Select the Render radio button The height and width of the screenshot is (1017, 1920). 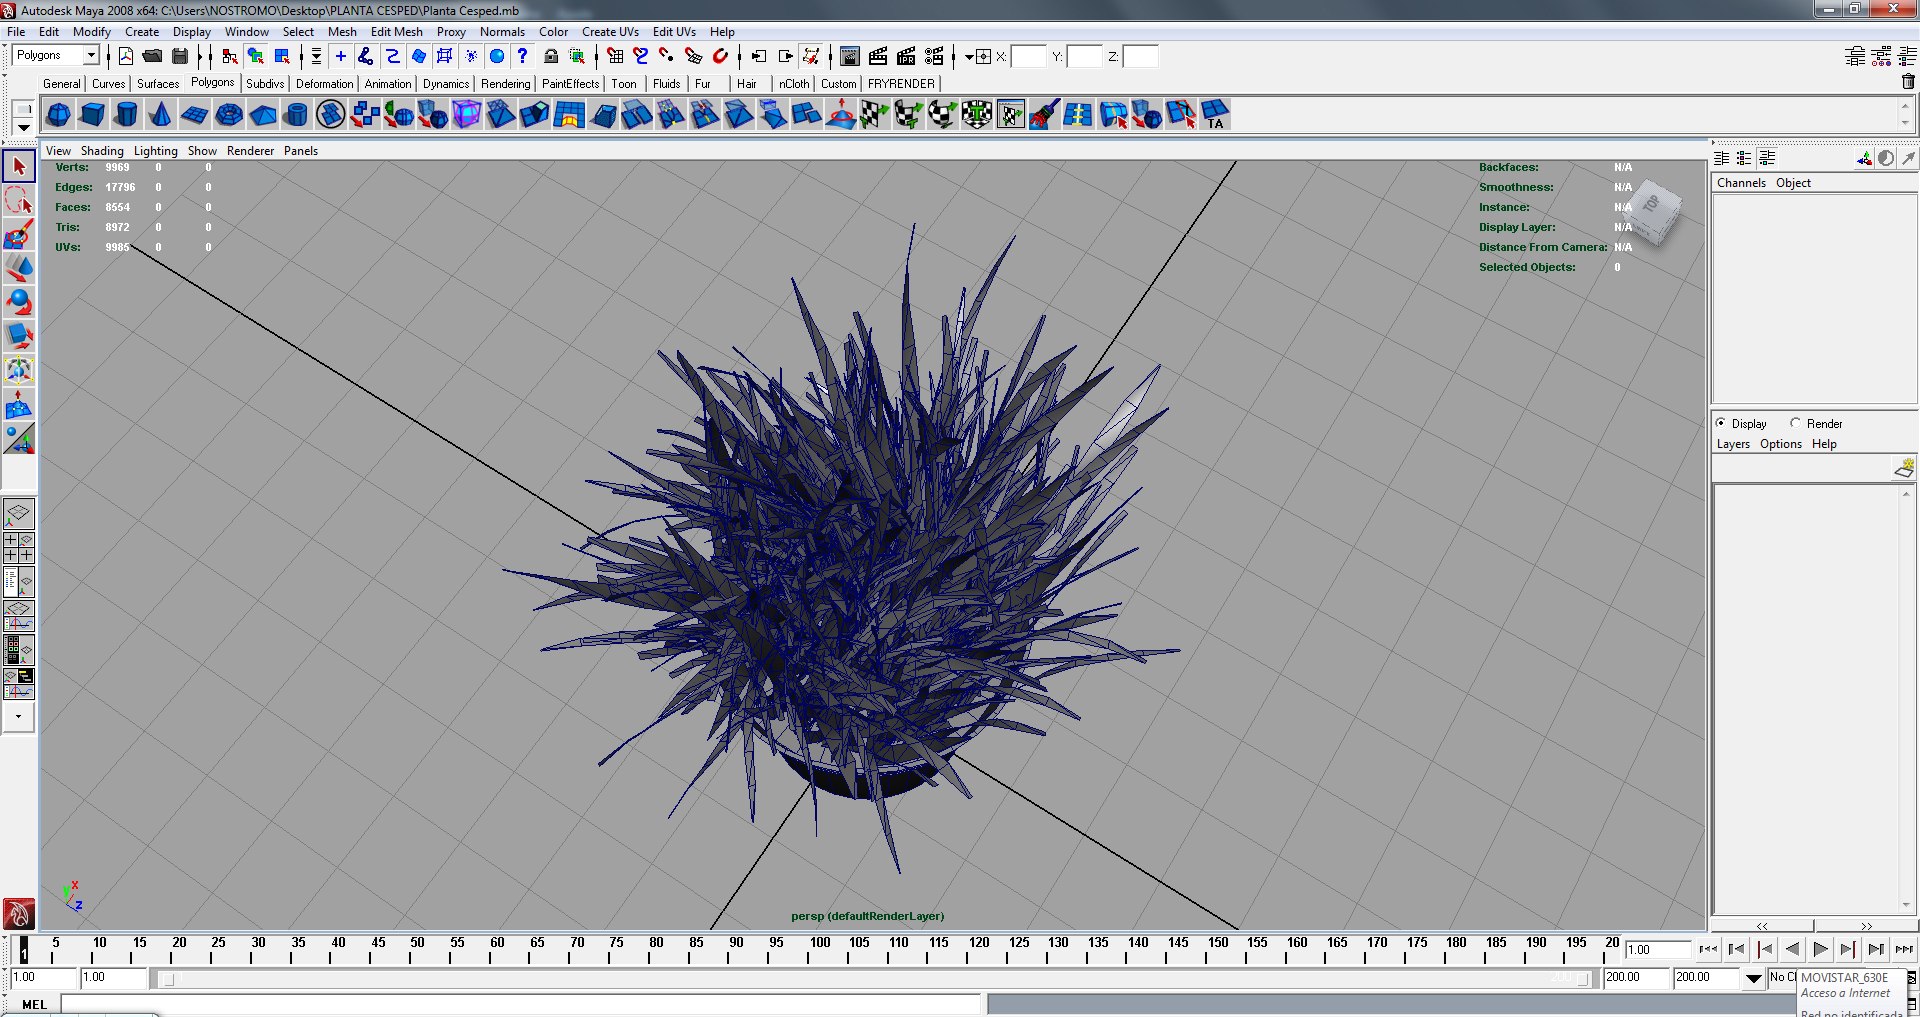point(1795,423)
